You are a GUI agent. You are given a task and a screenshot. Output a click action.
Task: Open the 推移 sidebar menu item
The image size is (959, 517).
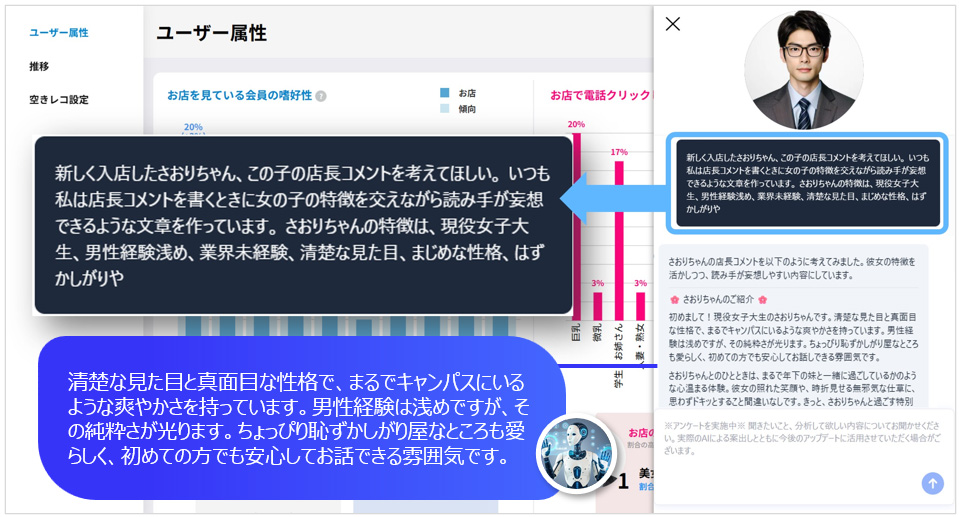(x=39, y=66)
